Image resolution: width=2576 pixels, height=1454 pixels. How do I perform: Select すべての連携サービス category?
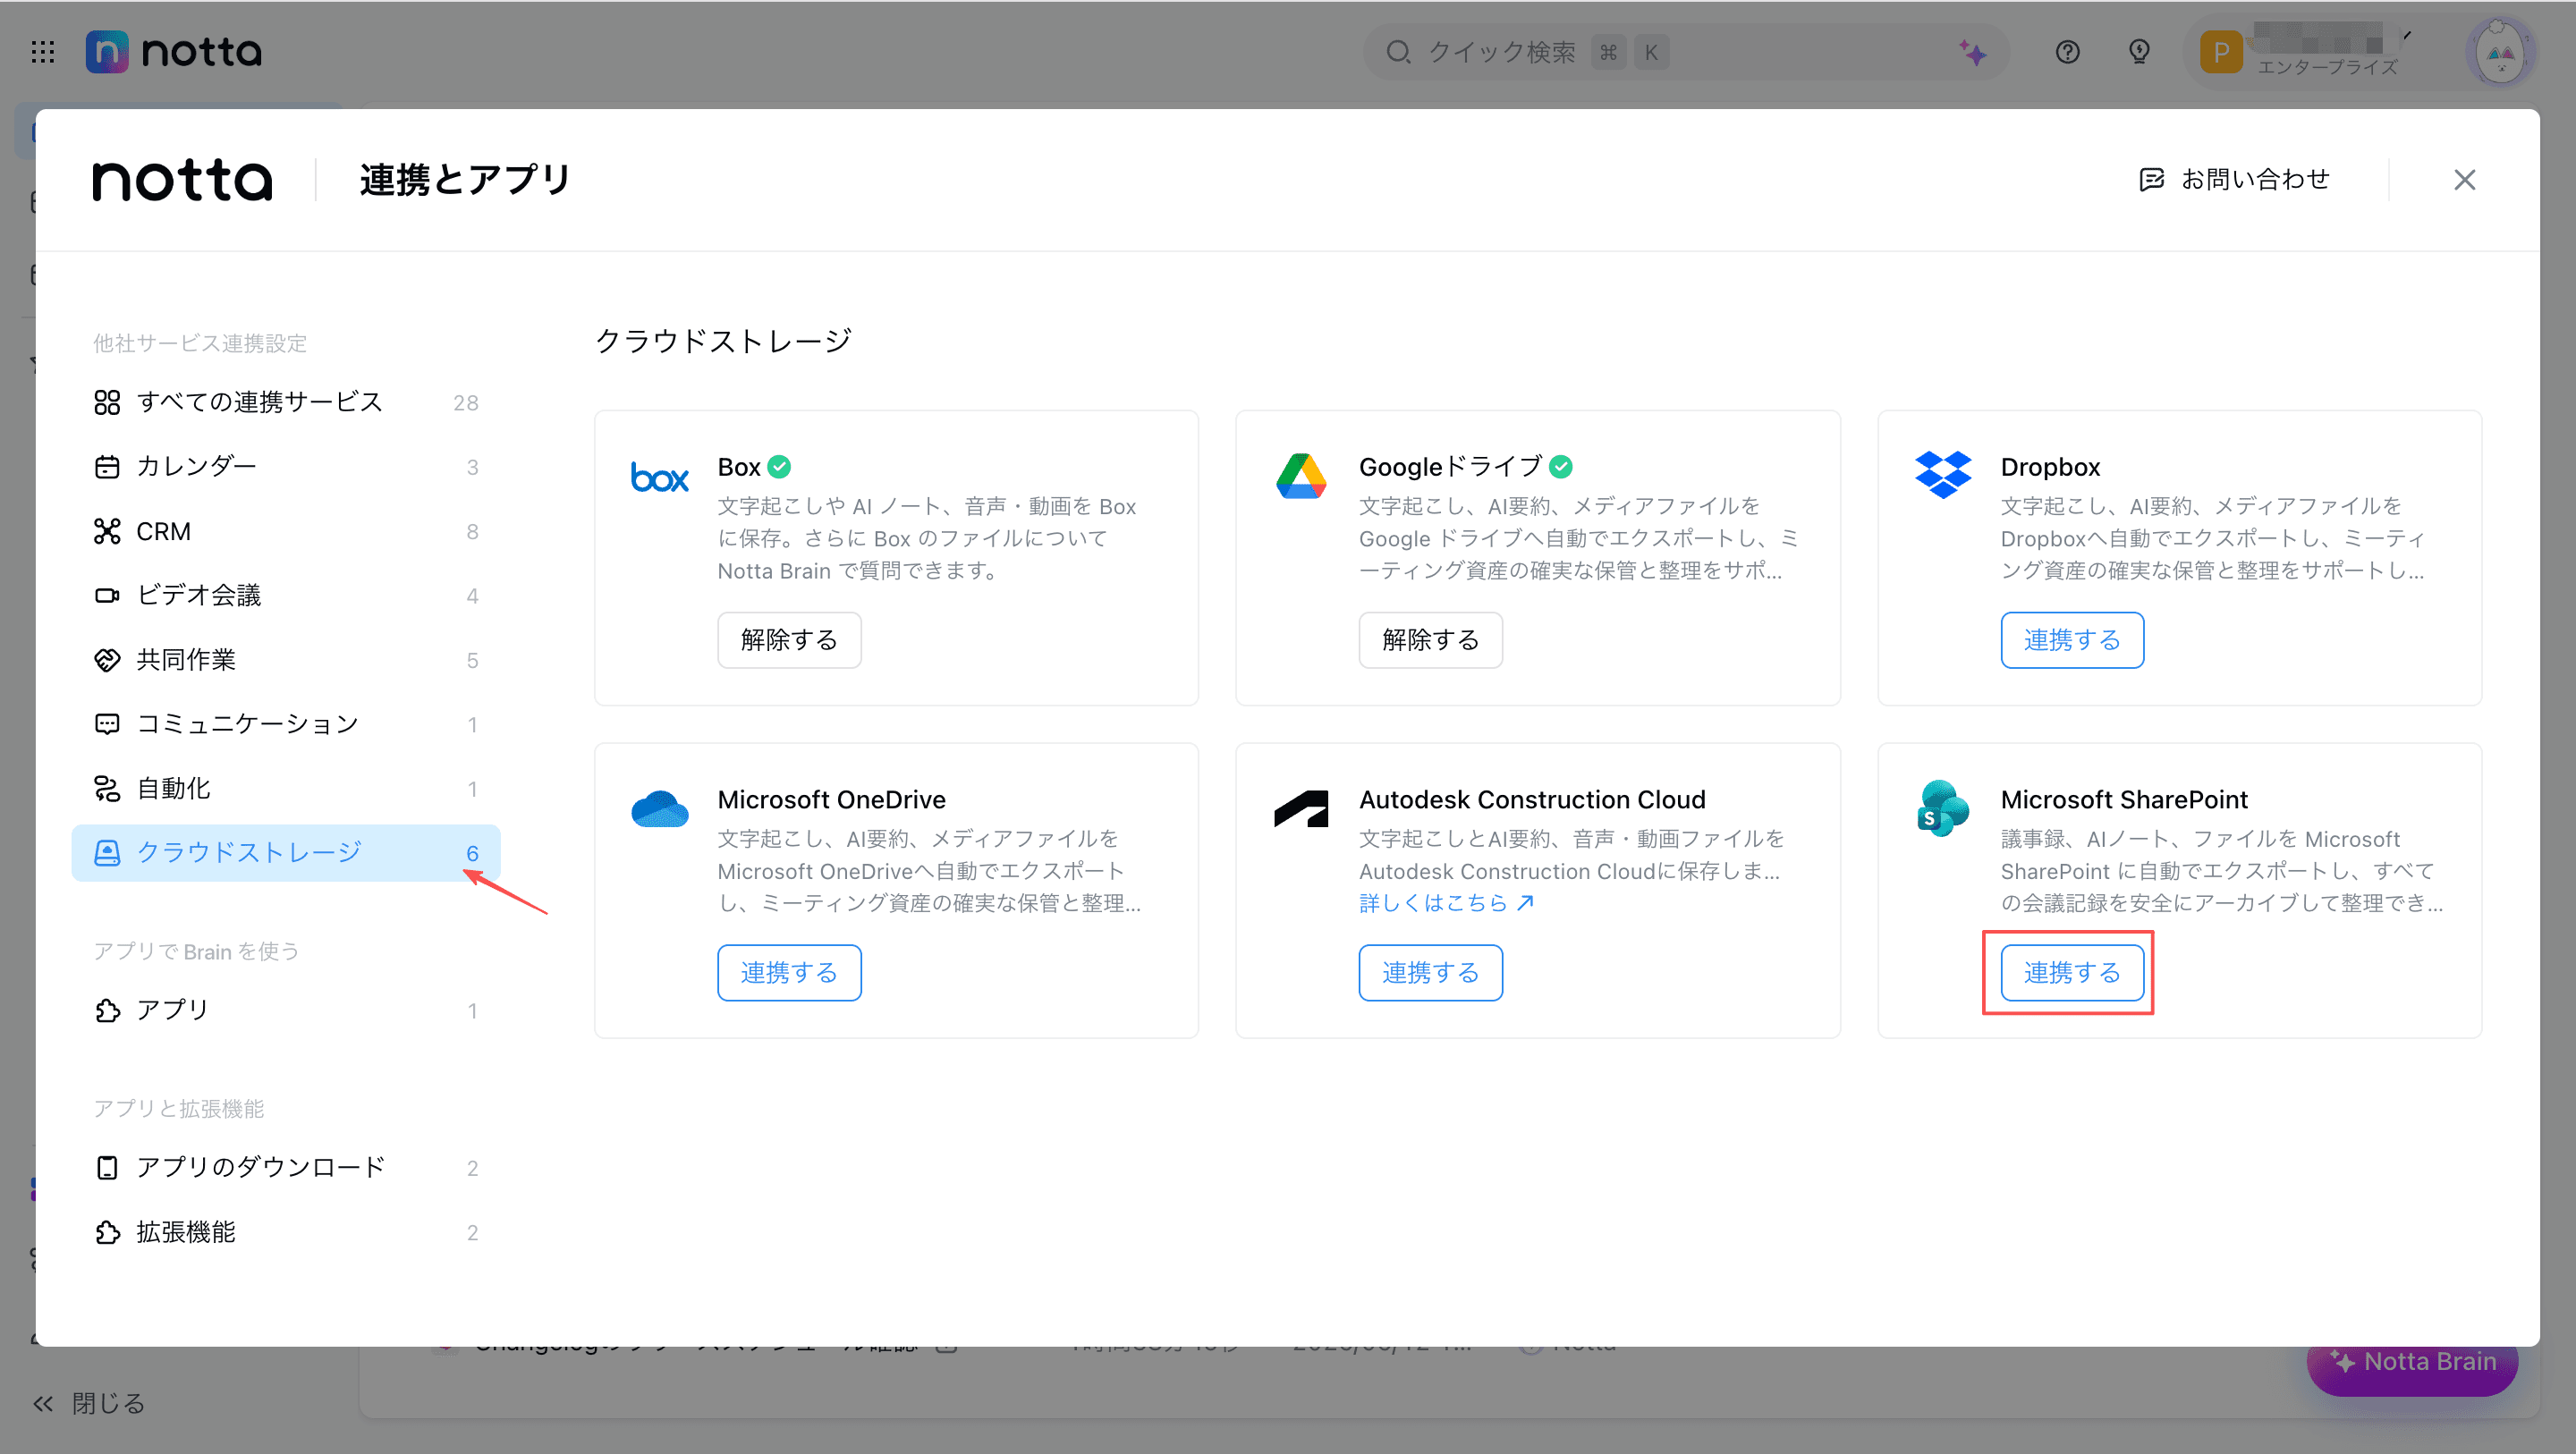coord(286,402)
